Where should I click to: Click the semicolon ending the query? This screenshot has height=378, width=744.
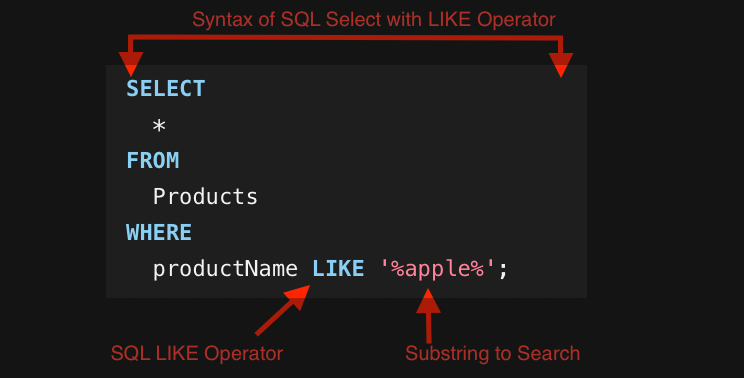coord(503,271)
